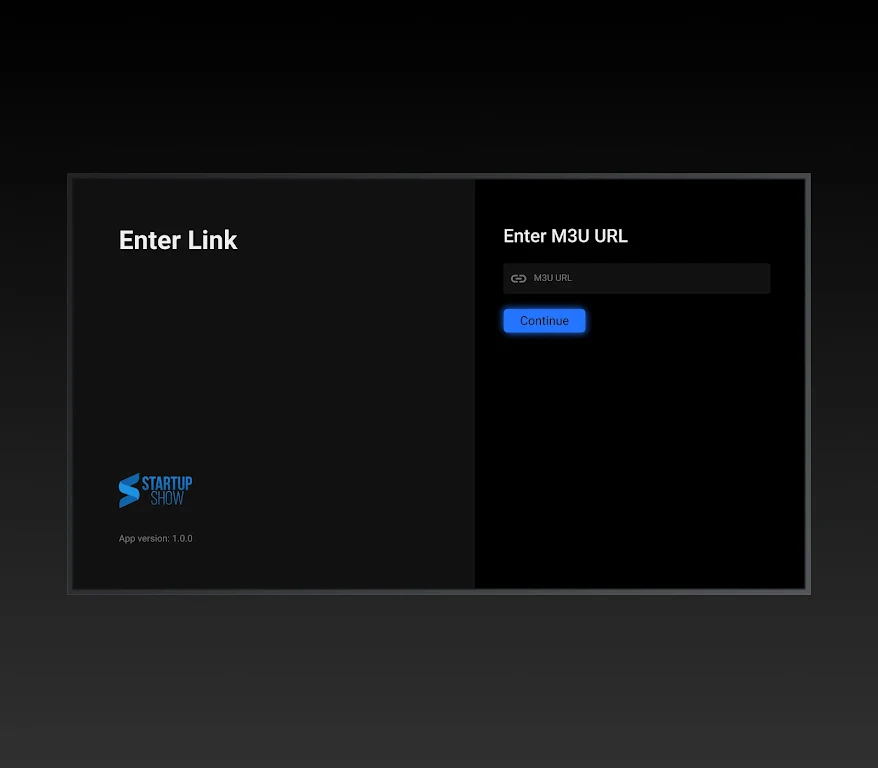Click the 'App version: 1.0.0' label

tap(155, 539)
